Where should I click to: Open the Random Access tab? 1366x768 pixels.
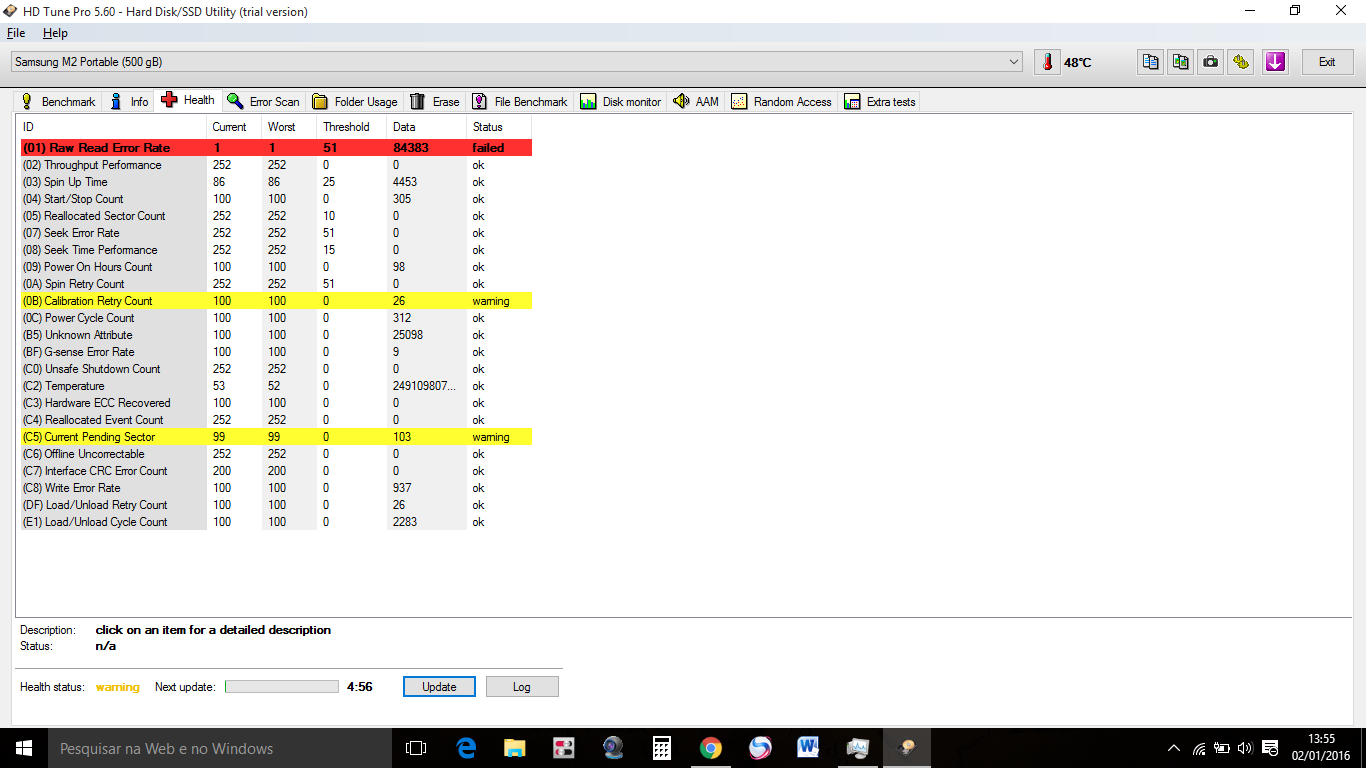click(781, 102)
